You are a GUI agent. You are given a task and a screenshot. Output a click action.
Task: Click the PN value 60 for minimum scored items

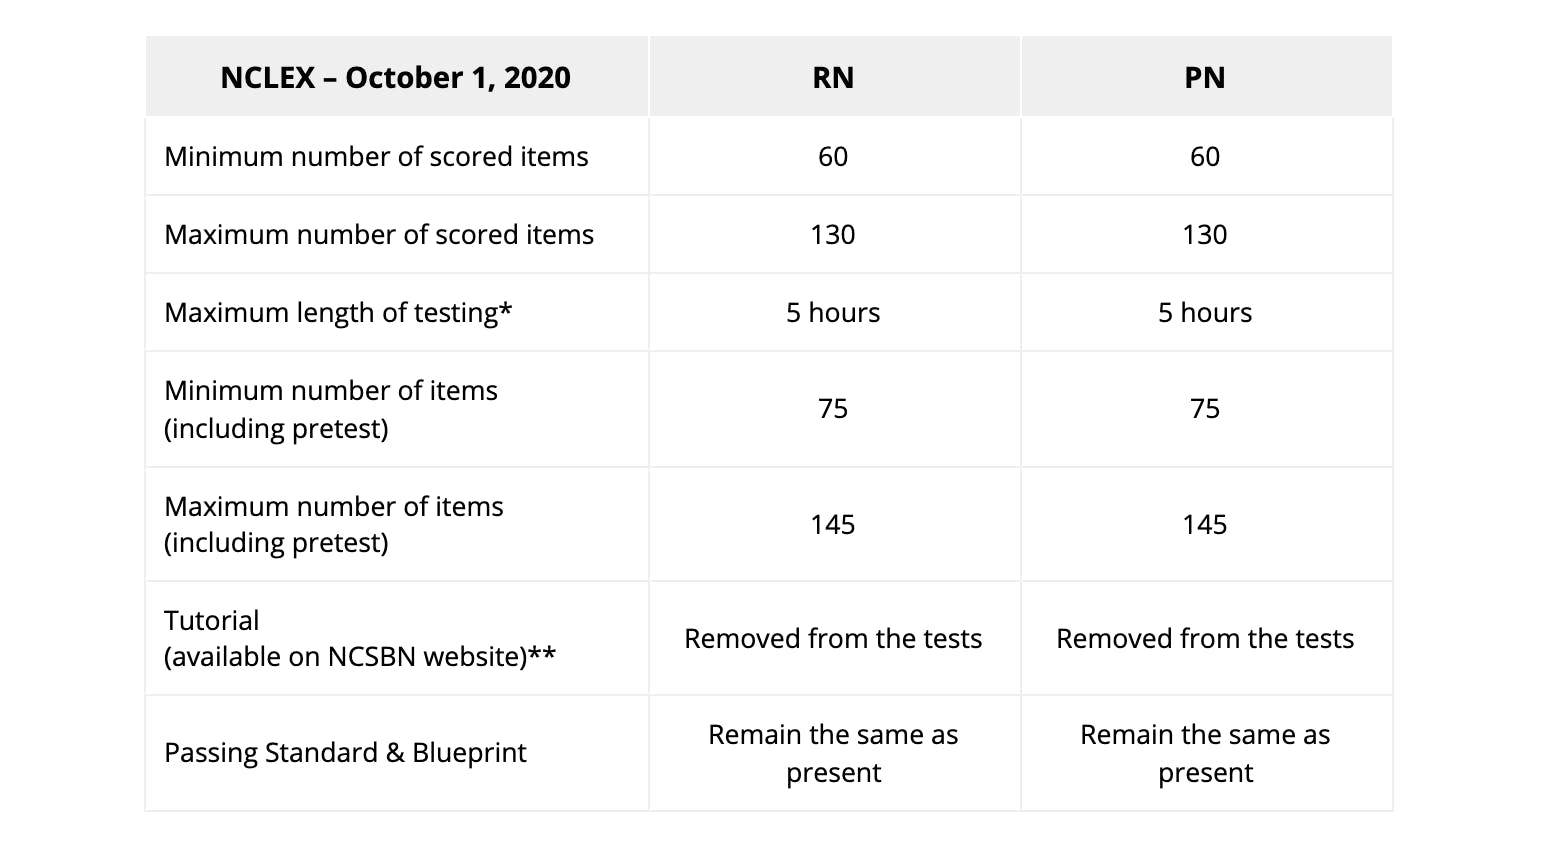click(x=1205, y=156)
